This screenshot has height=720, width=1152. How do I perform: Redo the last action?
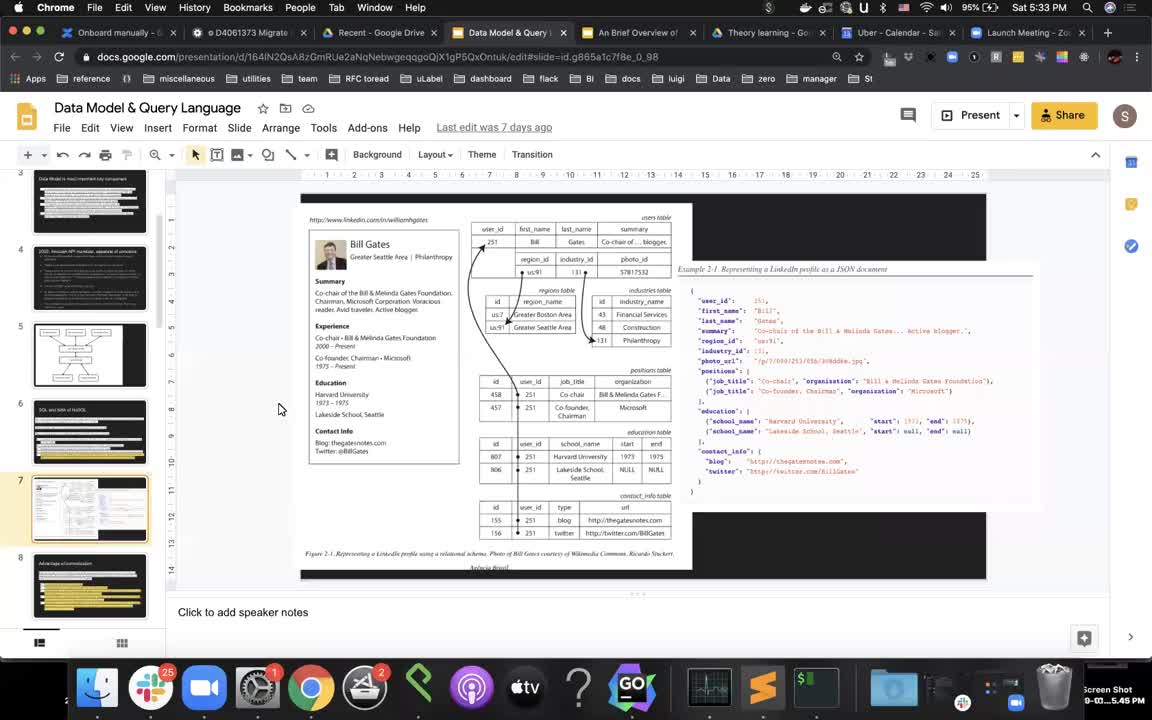[x=84, y=155]
